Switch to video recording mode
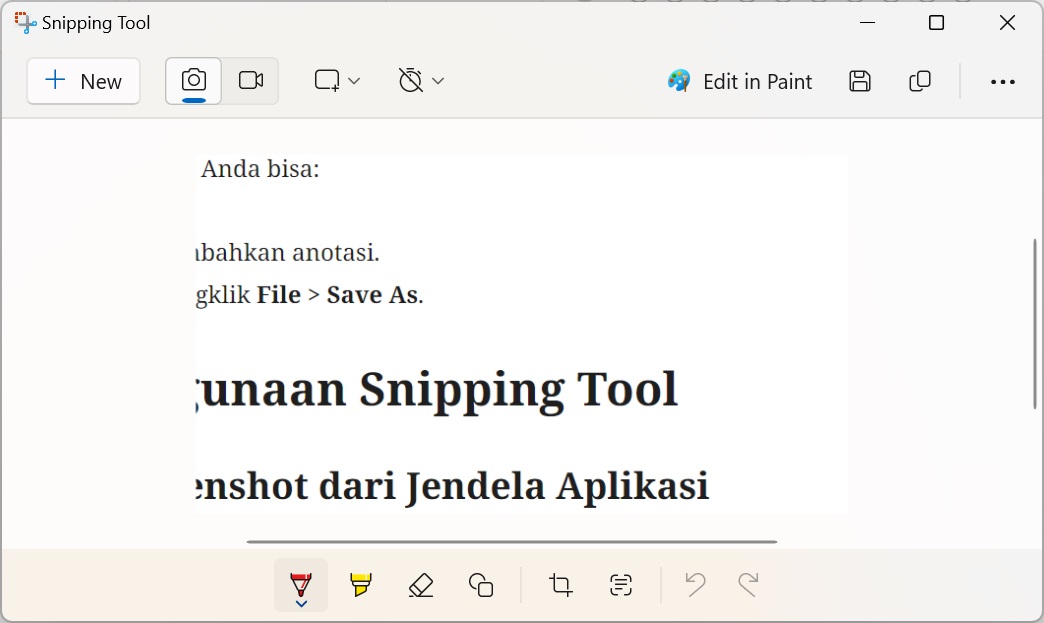 [250, 80]
